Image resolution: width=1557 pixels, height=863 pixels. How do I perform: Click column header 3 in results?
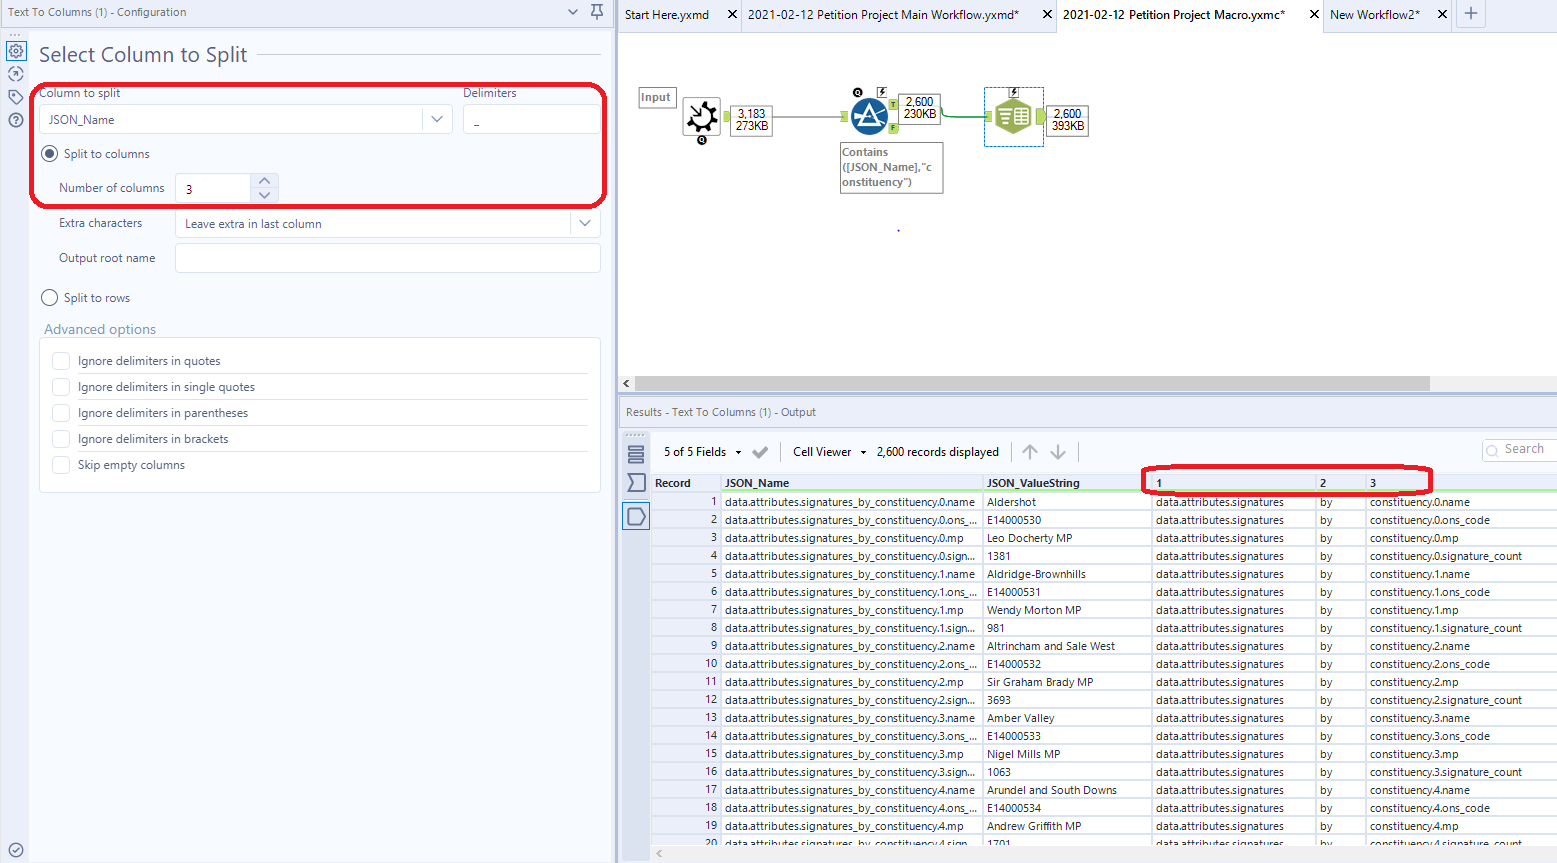[1461, 483]
